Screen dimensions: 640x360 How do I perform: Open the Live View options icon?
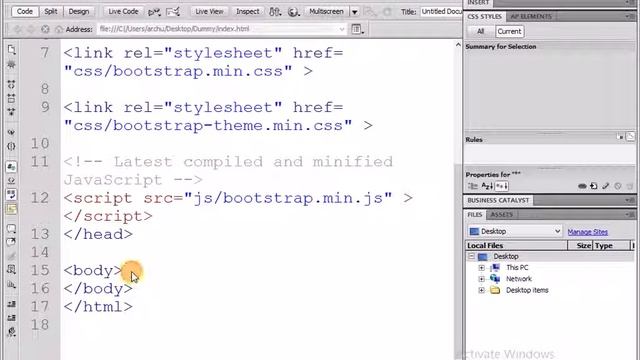pyautogui.click(x=357, y=29)
